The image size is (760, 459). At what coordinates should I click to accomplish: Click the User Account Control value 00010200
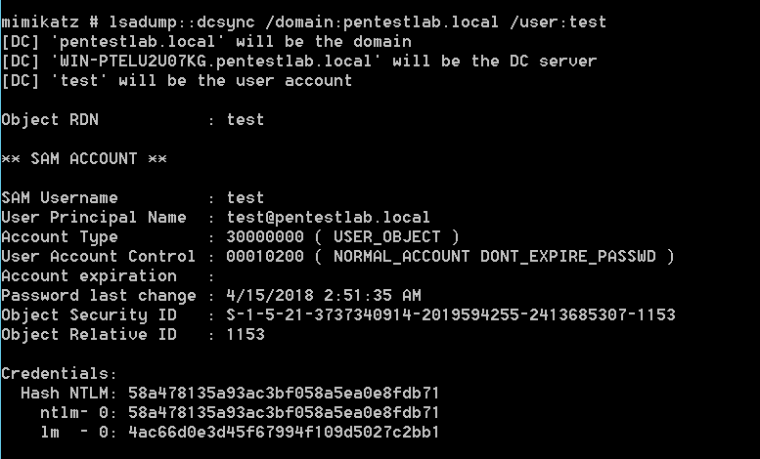point(265,256)
